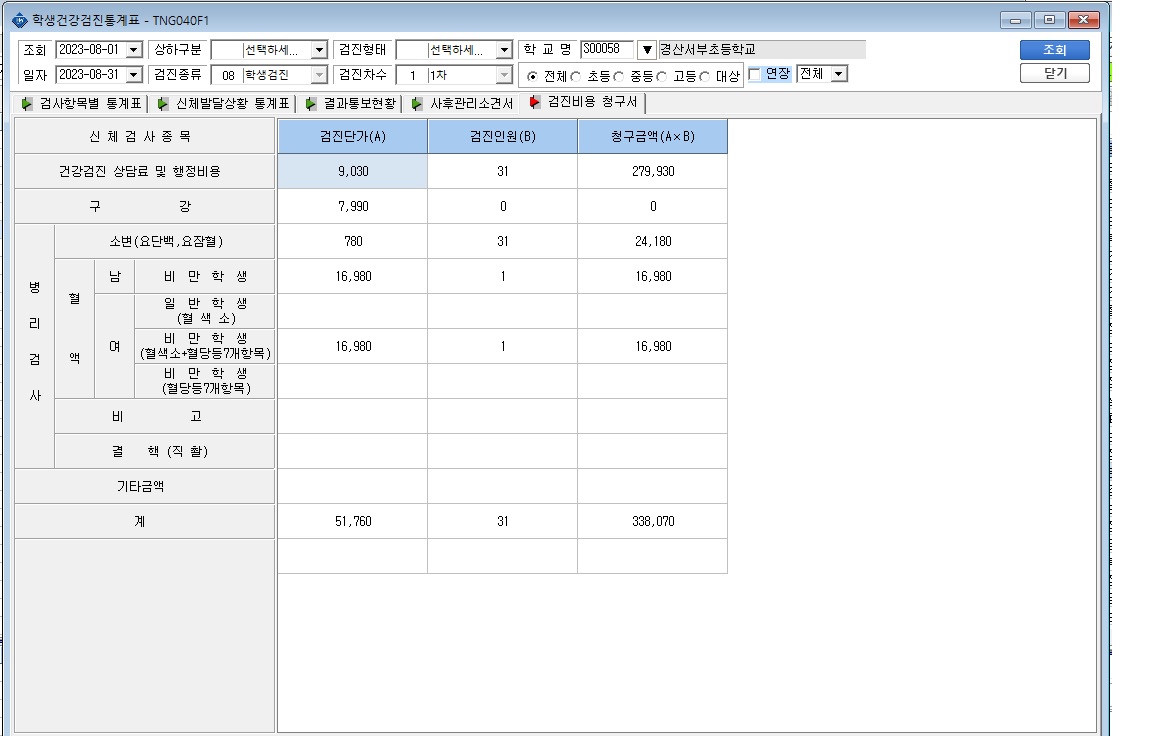The image size is (1152, 736).
Task: Click green arrow icon of 신체발달상황 통계표 tab
Action: tap(163, 104)
